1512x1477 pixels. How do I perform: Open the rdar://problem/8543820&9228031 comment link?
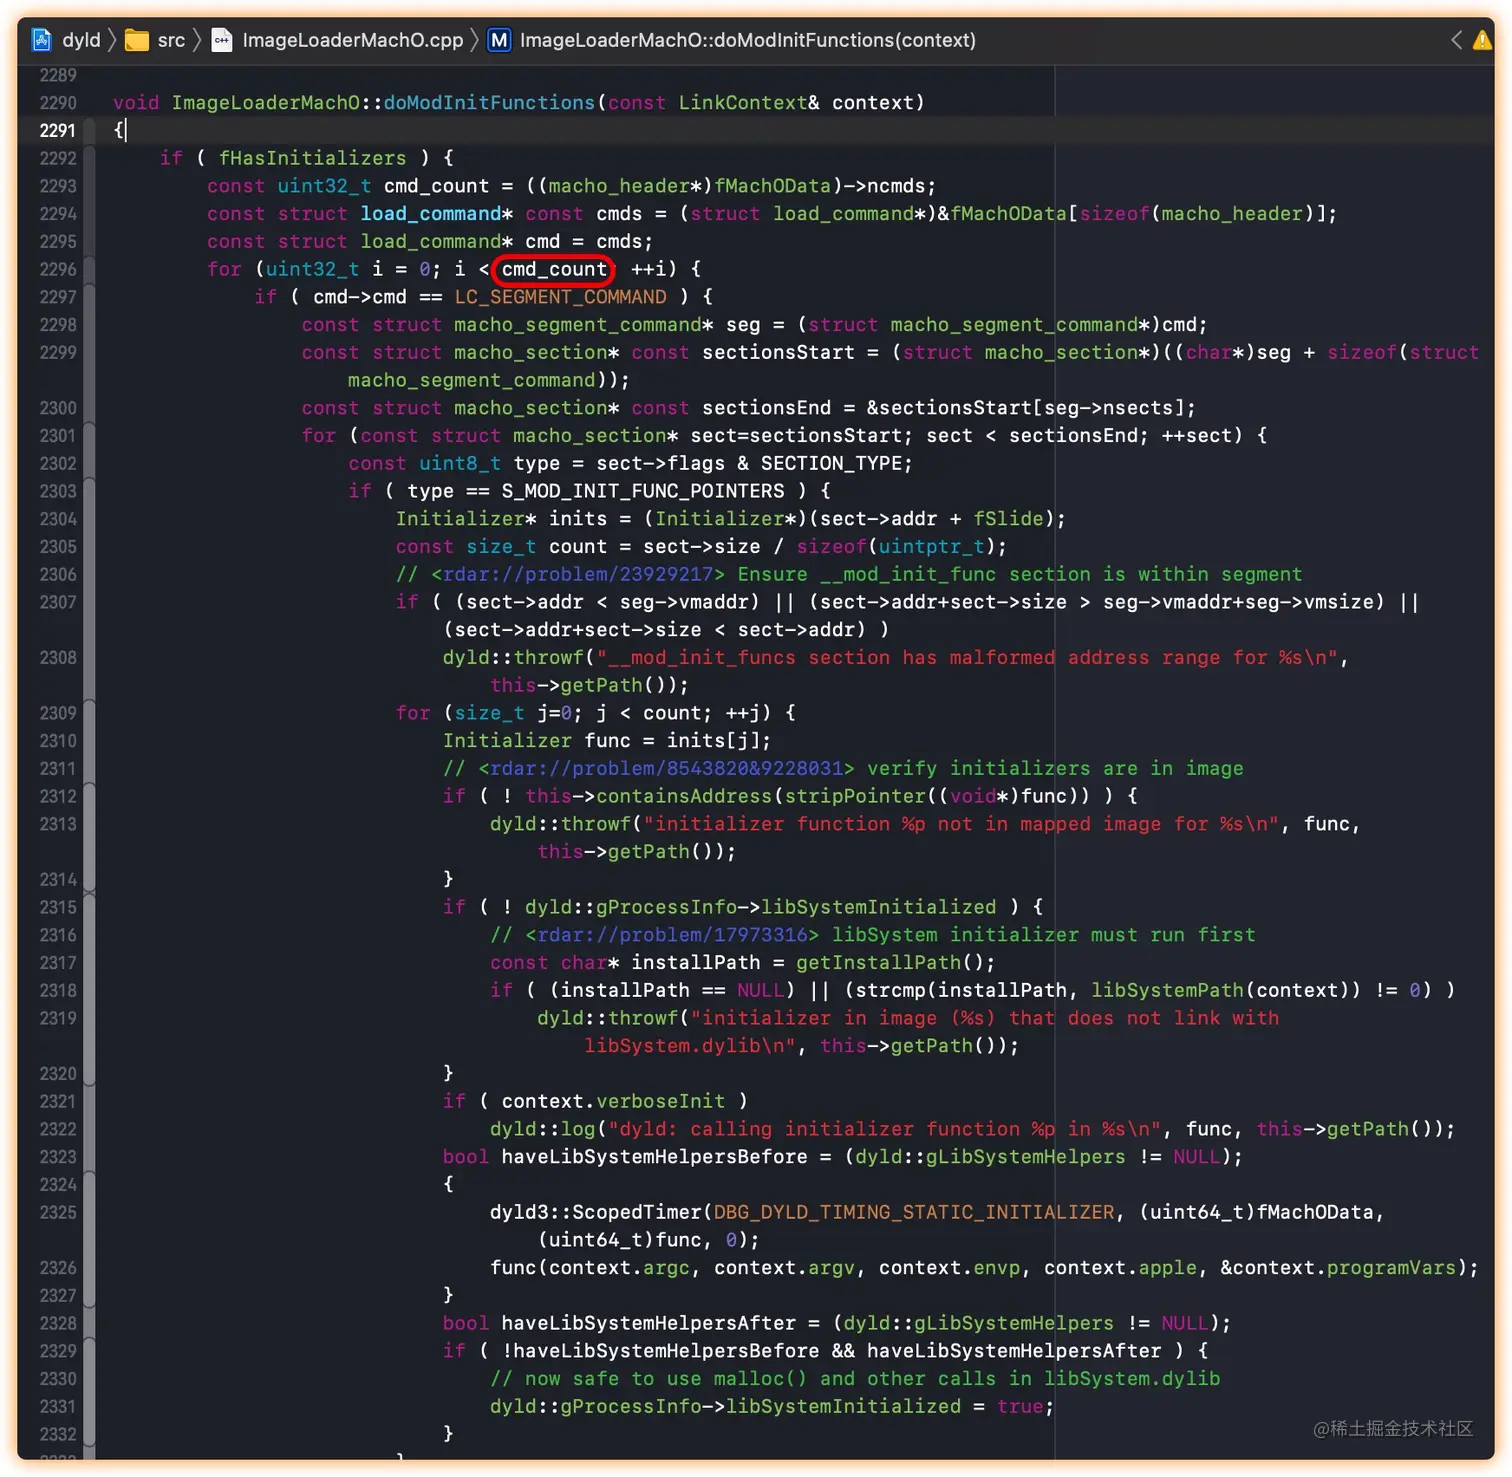(667, 768)
